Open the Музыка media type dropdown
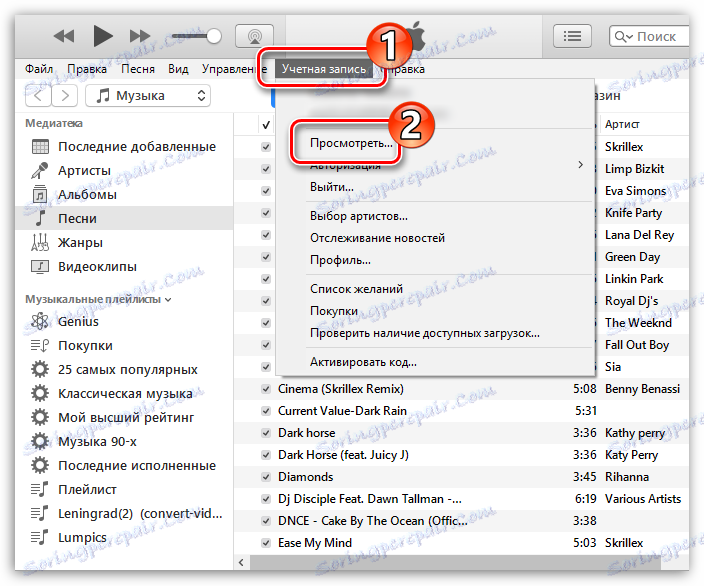Viewport: 704px width, 586px height. tap(148, 96)
